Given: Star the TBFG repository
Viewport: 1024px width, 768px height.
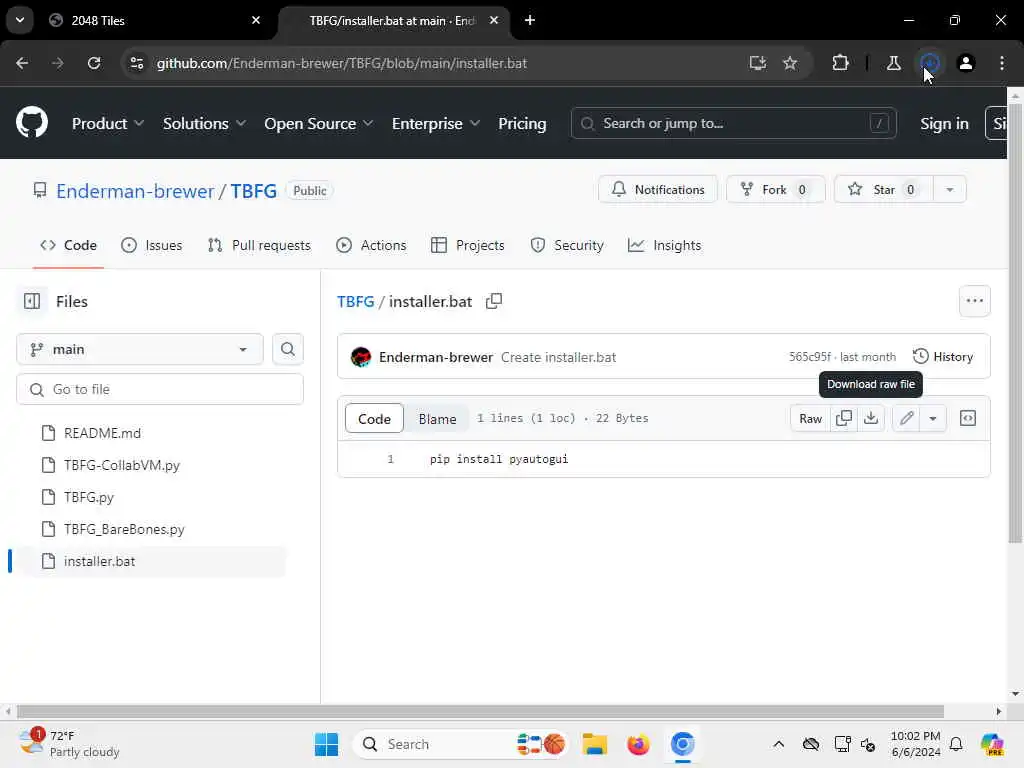Looking at the screenshot, I should click(x=884, y=189).
